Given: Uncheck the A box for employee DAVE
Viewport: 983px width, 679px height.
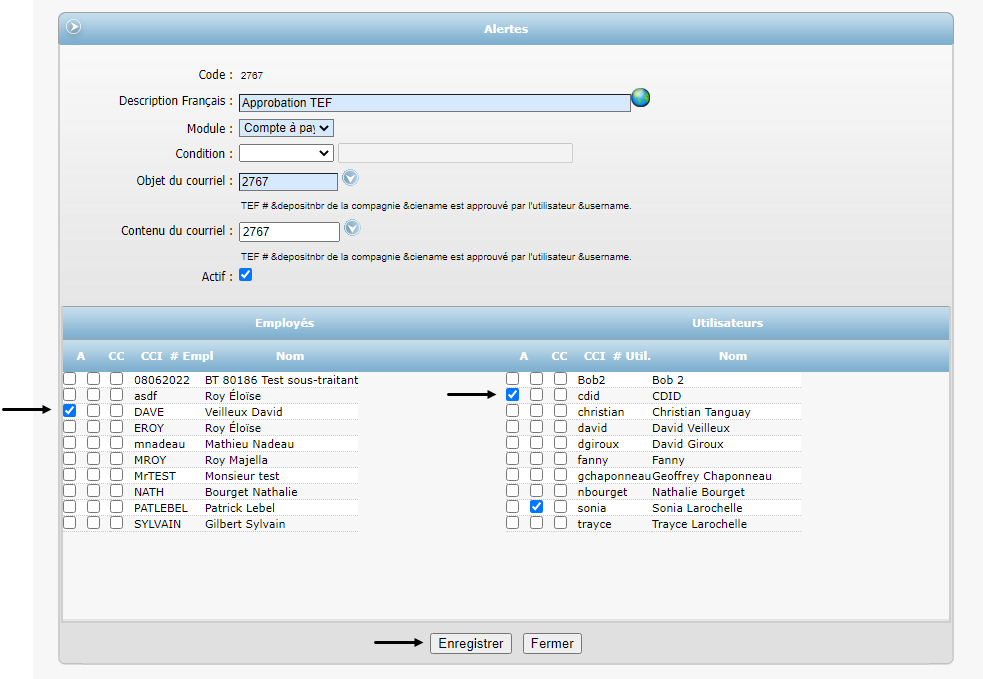Looking at the screenshot, I should point(70,411).
